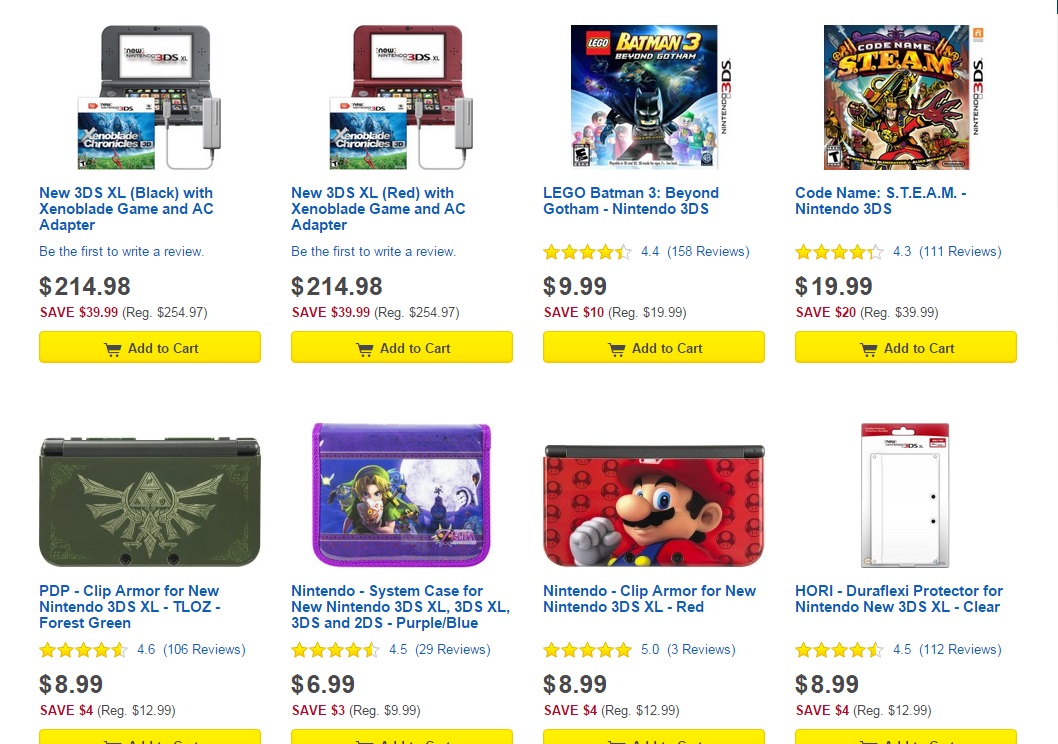Click the Majora's Mask purple system case image
The height and width of the screenshot is (744, 1058).
[x=401, y=496]
